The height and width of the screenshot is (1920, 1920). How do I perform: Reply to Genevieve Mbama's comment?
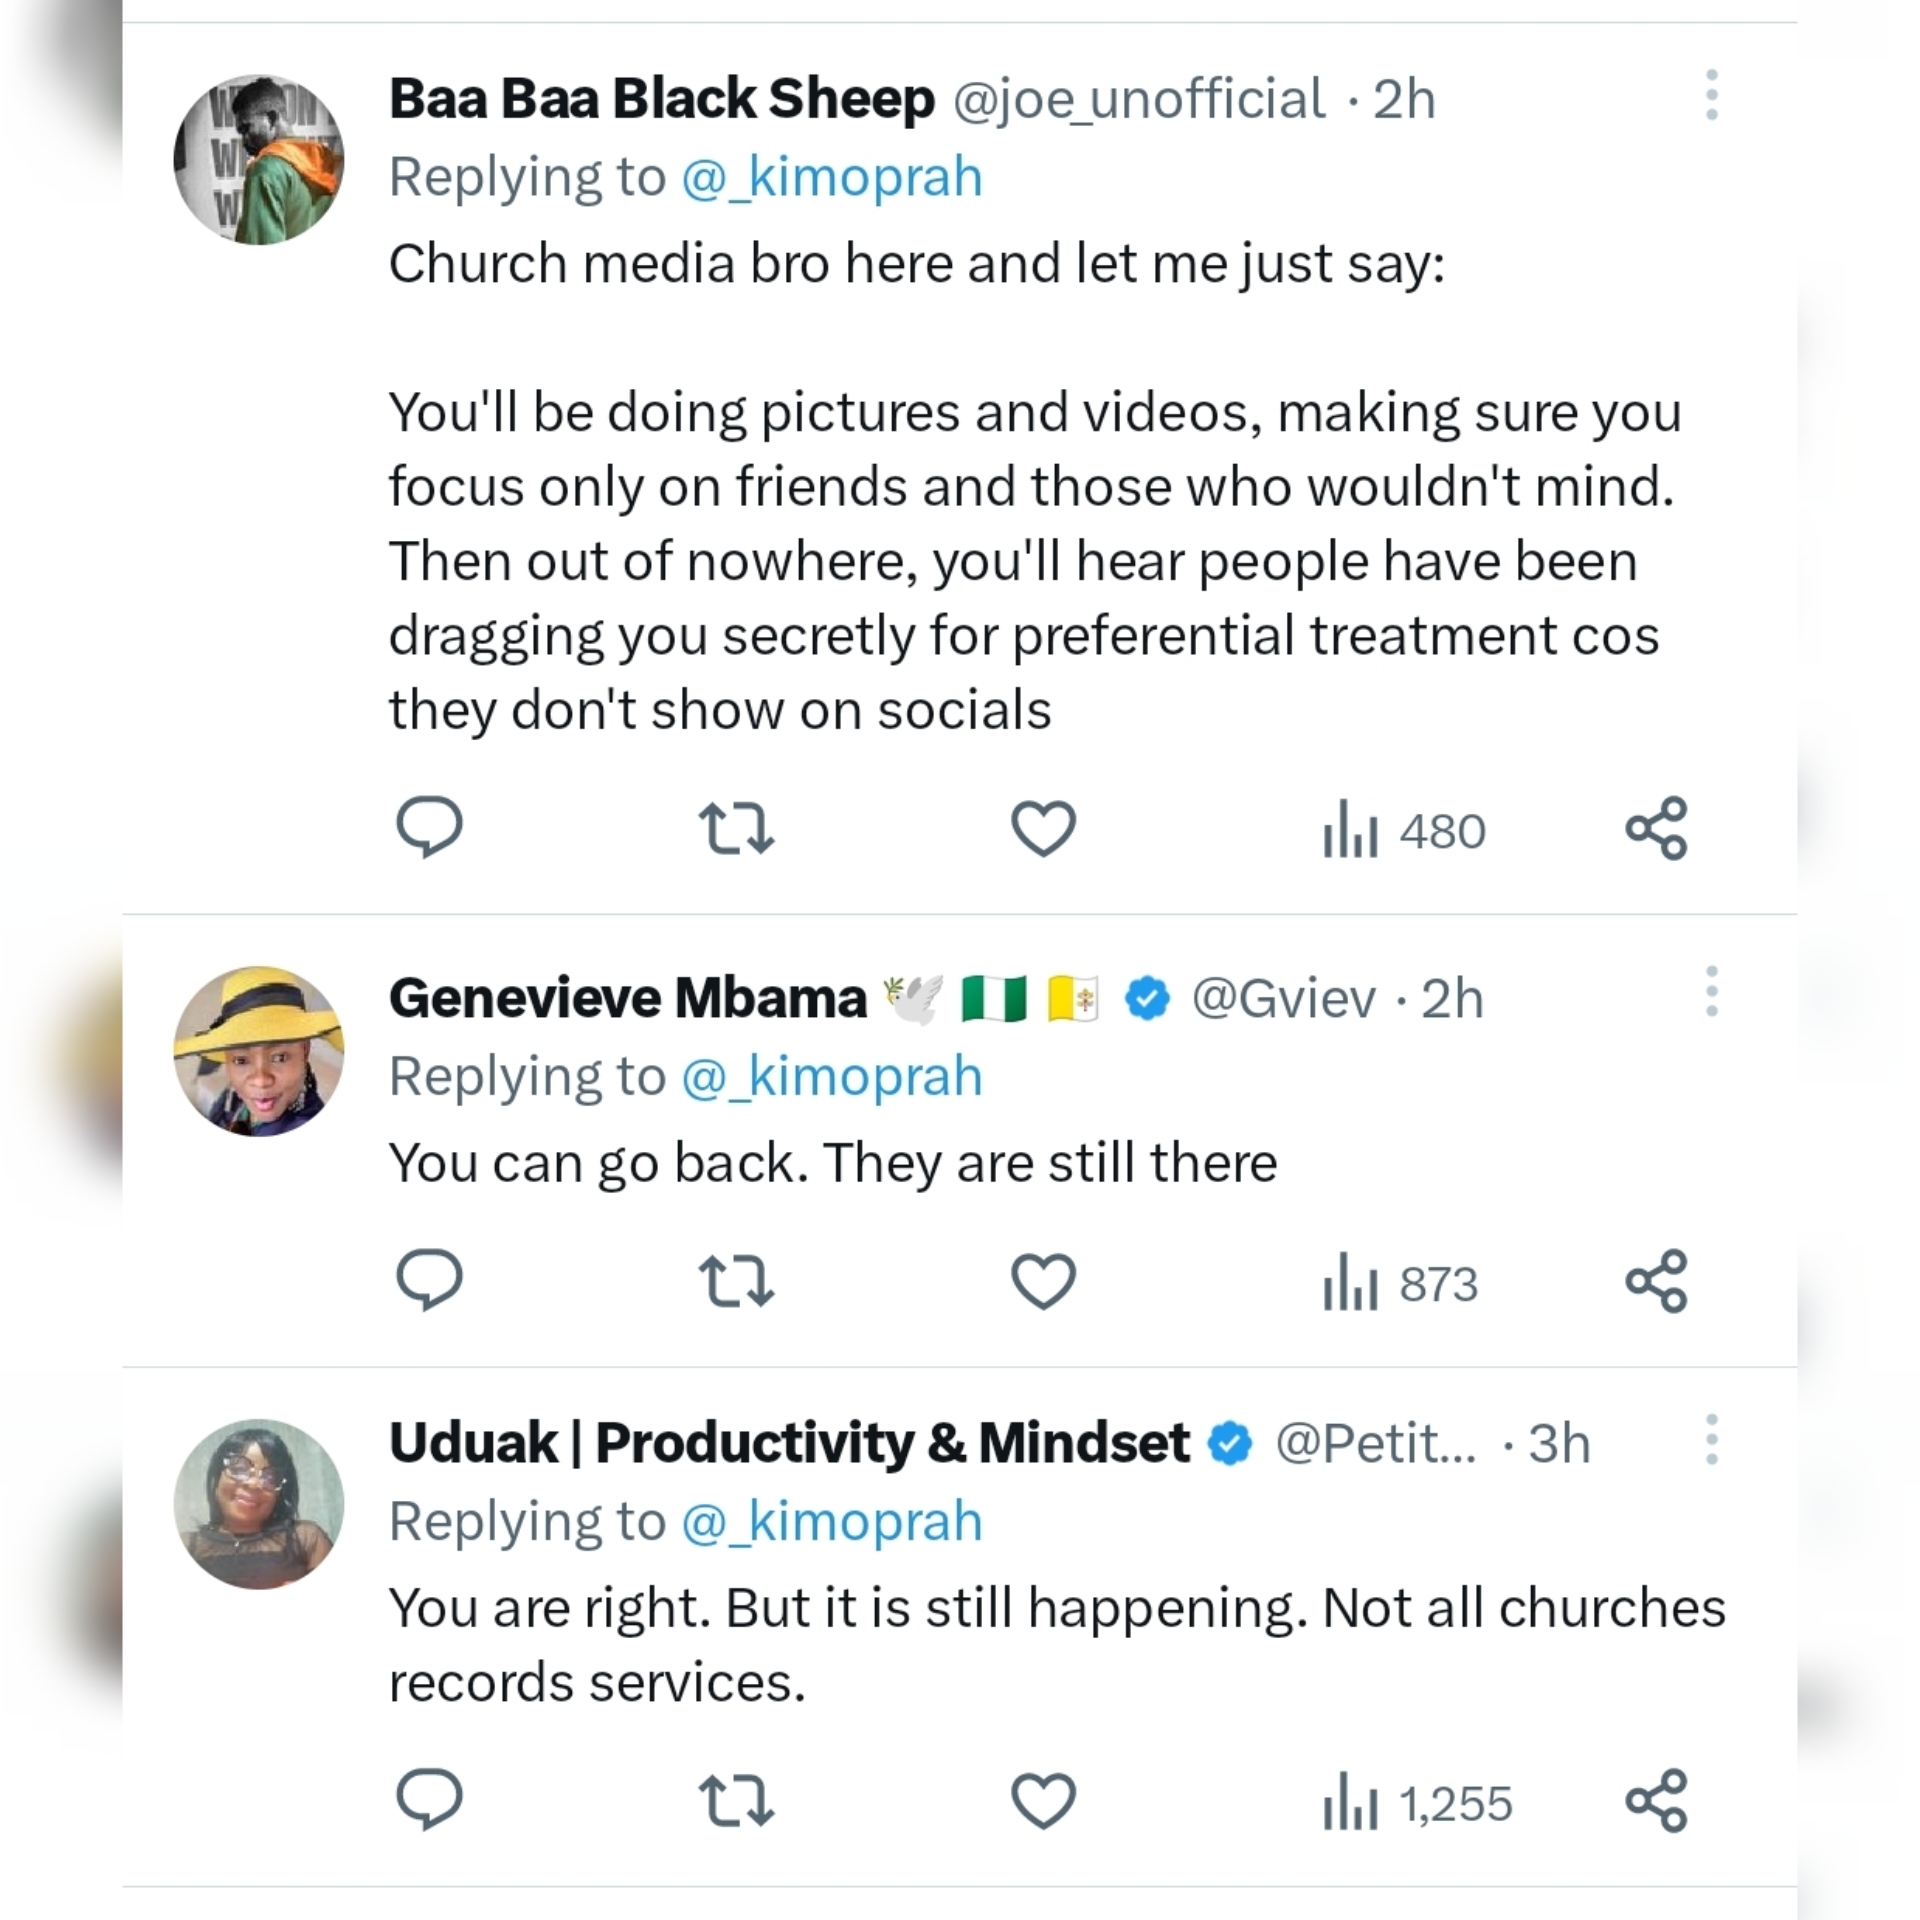click(x=430, y=1282)
